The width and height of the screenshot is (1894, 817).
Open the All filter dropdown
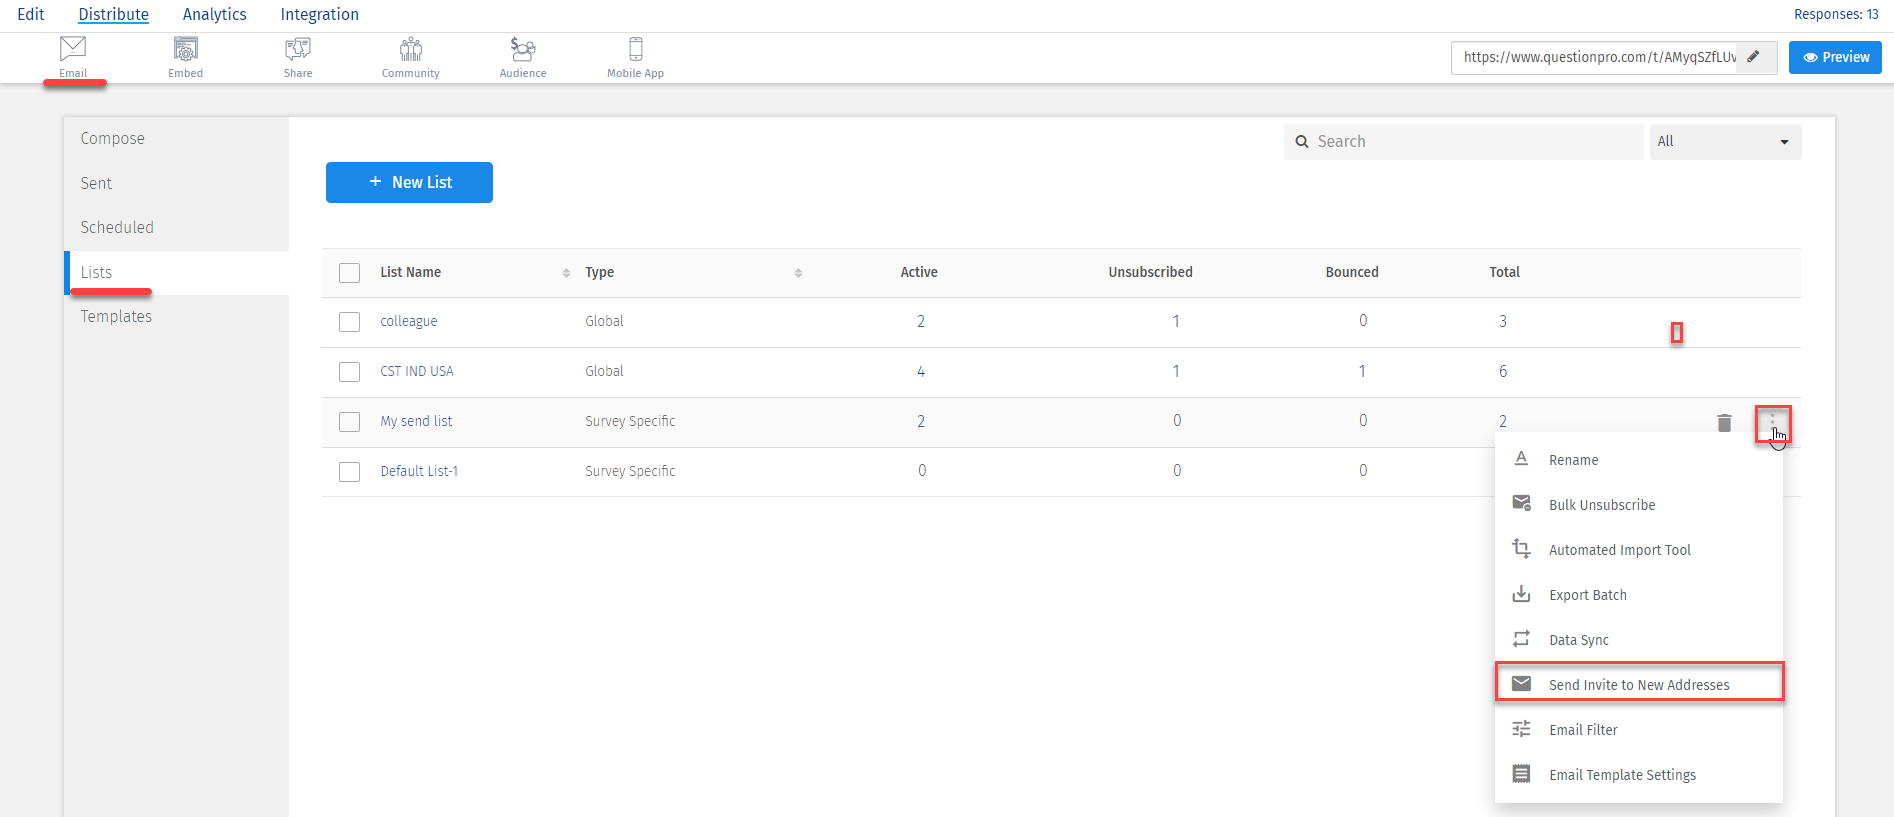(x=1725, y=142)
